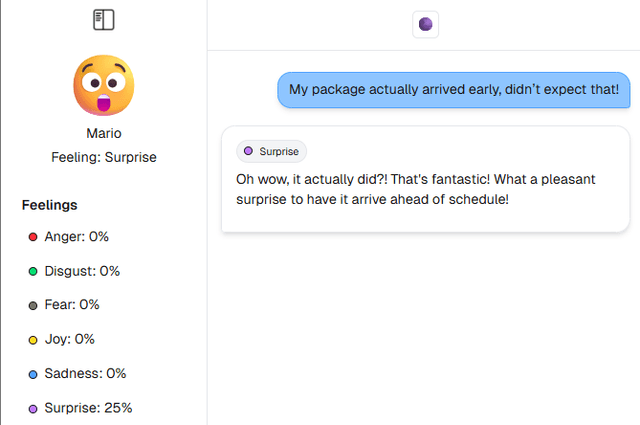Select the Sadness: 0% entry
This screenshot has width=640, height=425.
85,374
